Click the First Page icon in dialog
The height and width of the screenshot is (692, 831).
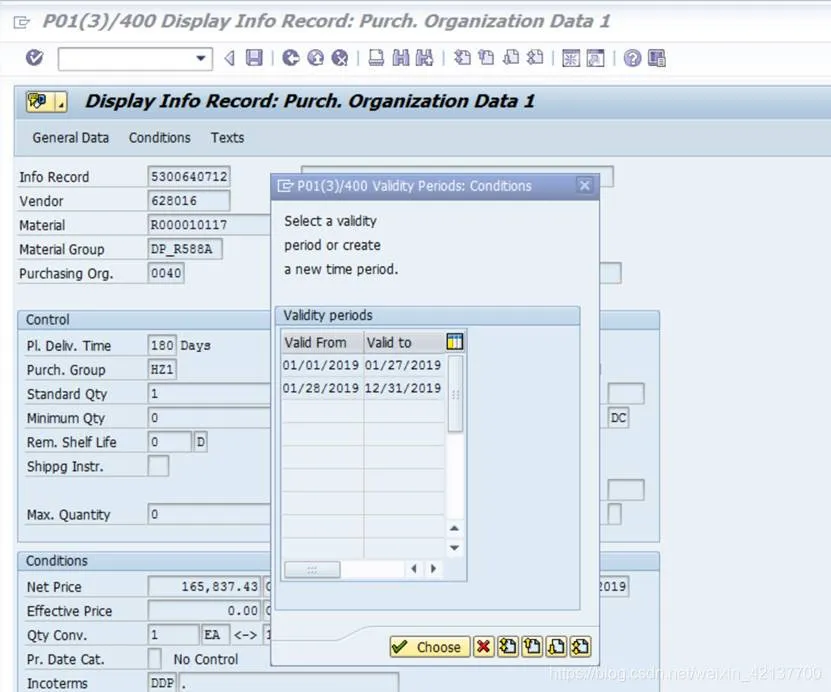(x=508, y=647)
